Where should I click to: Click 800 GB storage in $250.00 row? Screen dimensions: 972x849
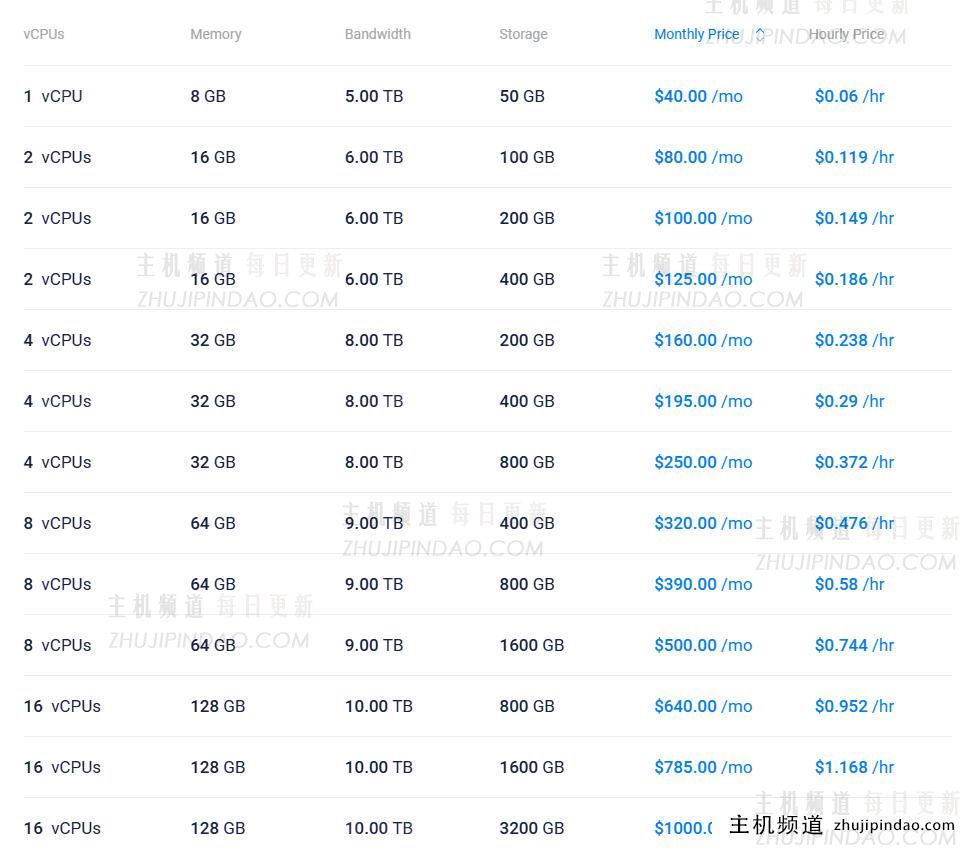(527, 462)
